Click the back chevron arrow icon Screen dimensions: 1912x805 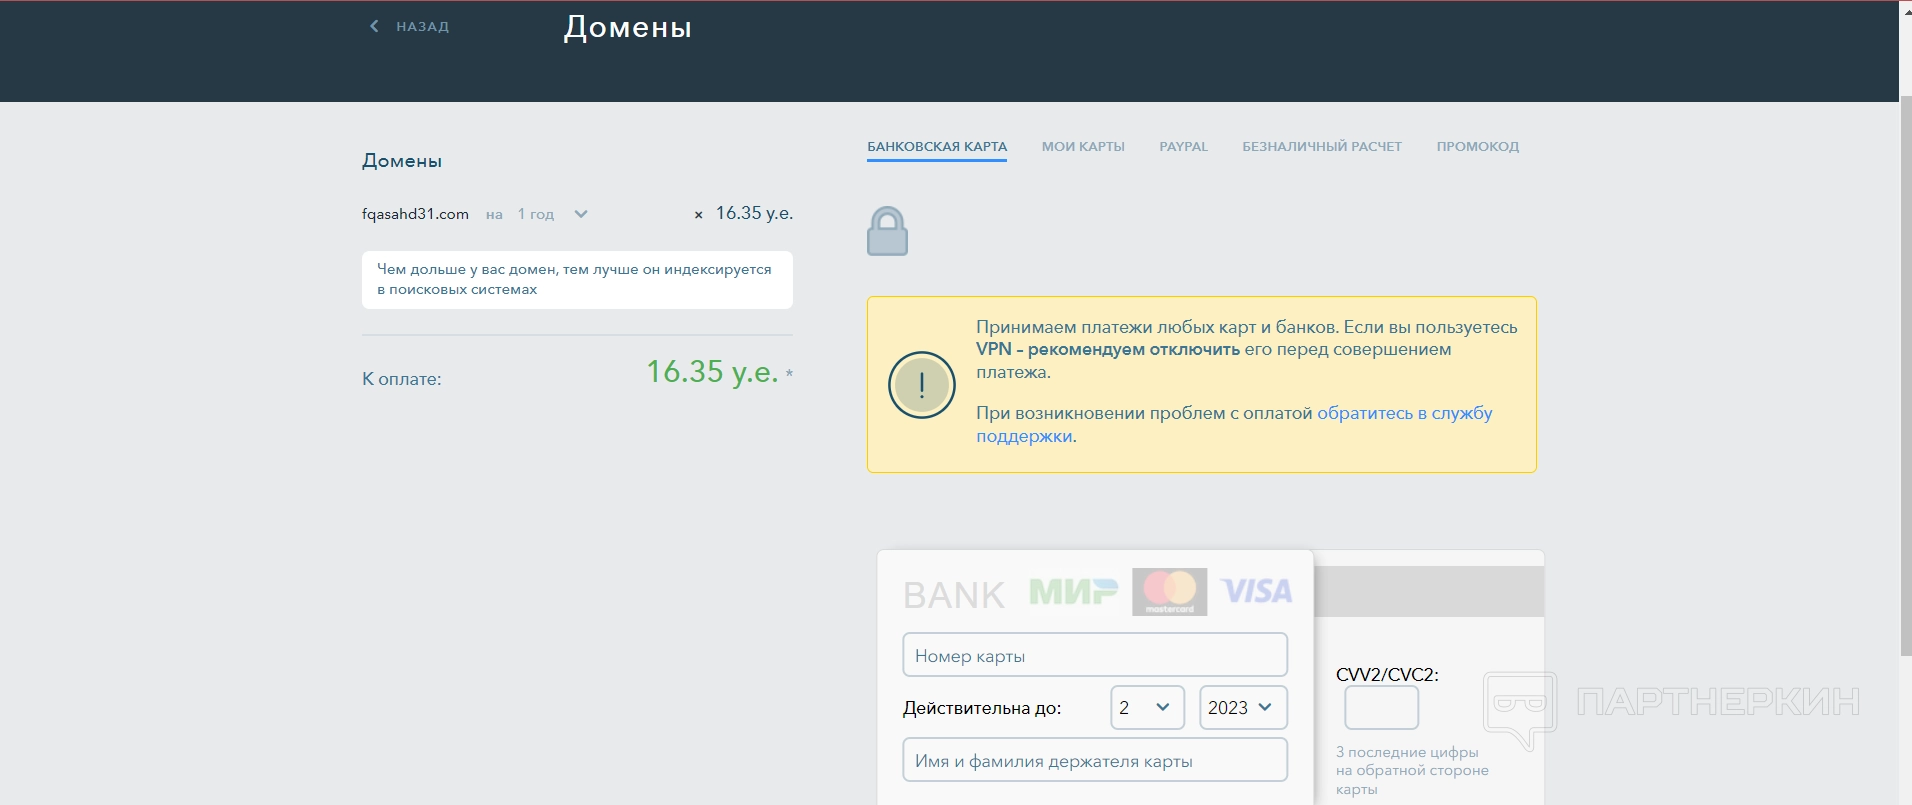374,26
